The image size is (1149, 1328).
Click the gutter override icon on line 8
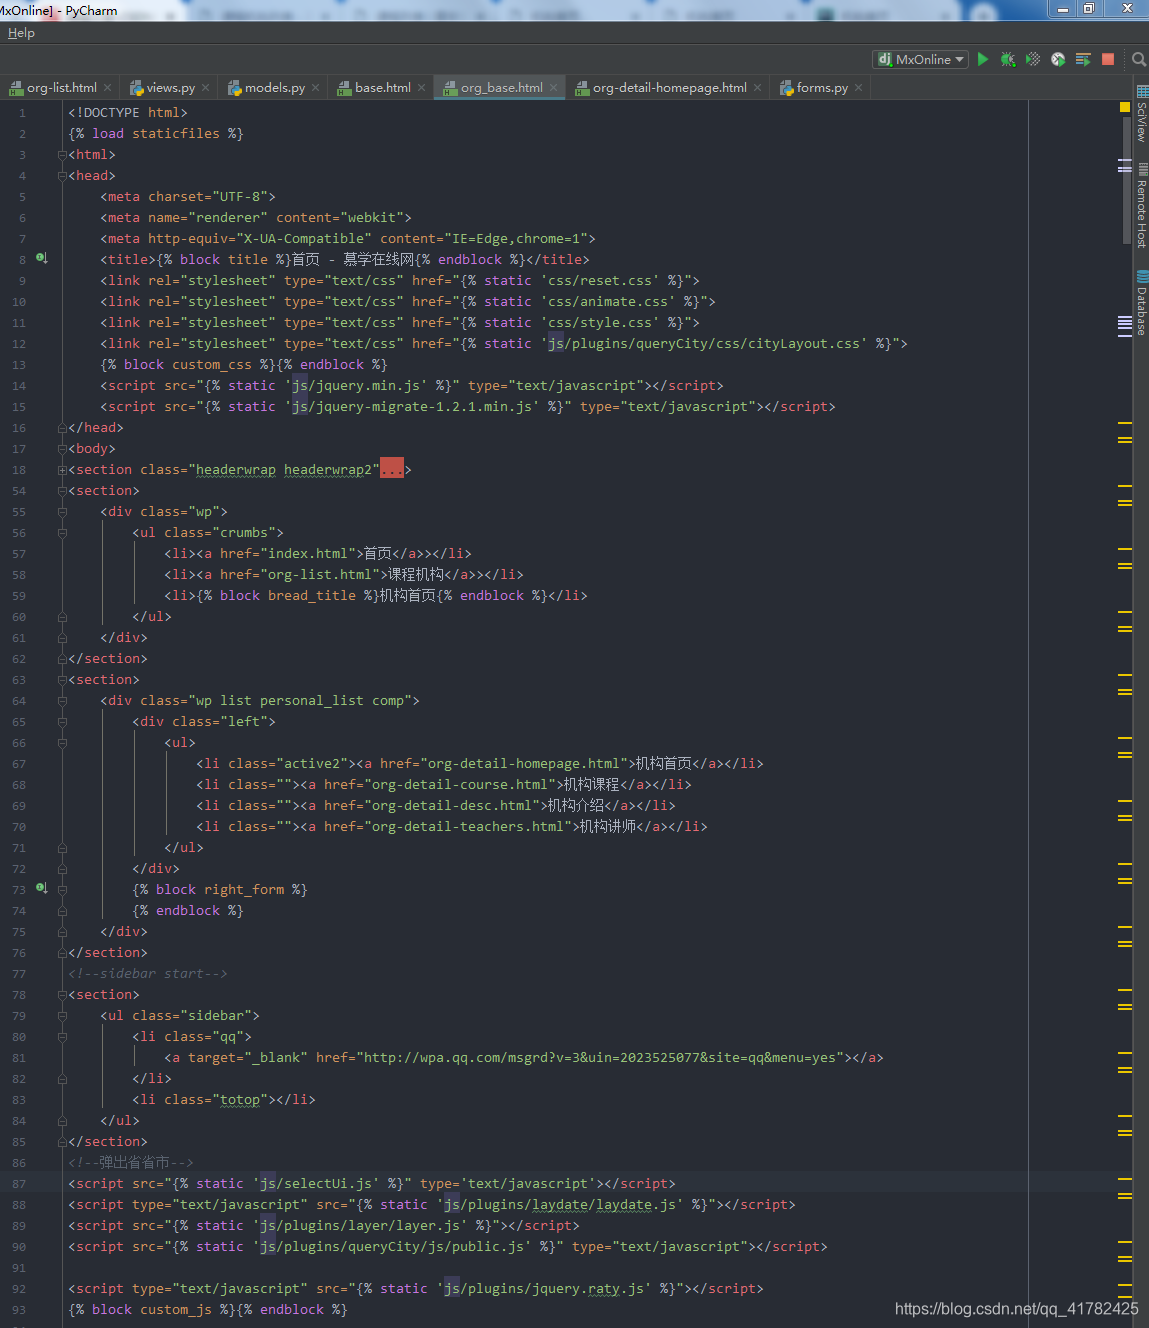click(41, 258)
